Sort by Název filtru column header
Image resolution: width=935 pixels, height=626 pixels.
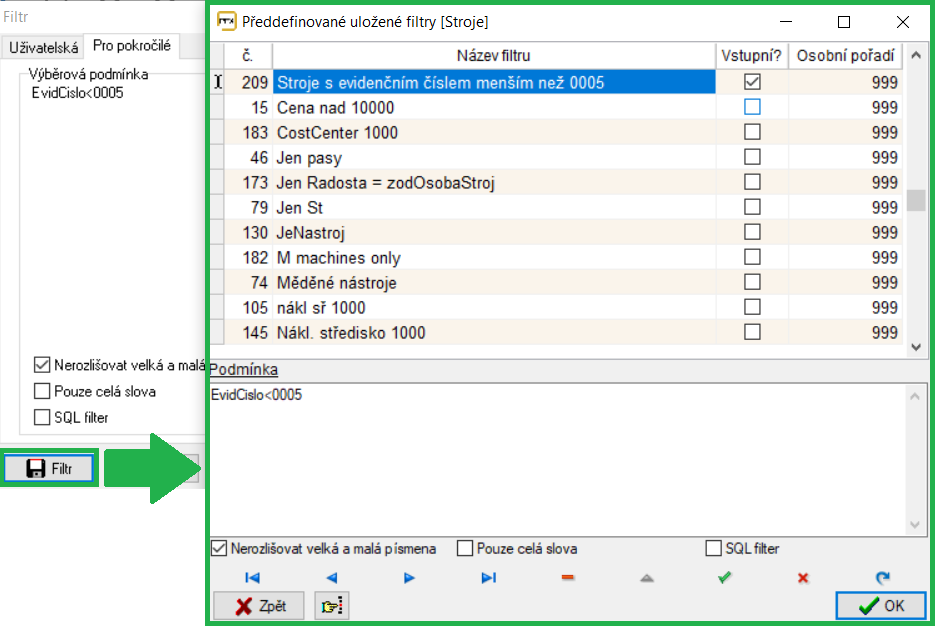tap(493, 56)
